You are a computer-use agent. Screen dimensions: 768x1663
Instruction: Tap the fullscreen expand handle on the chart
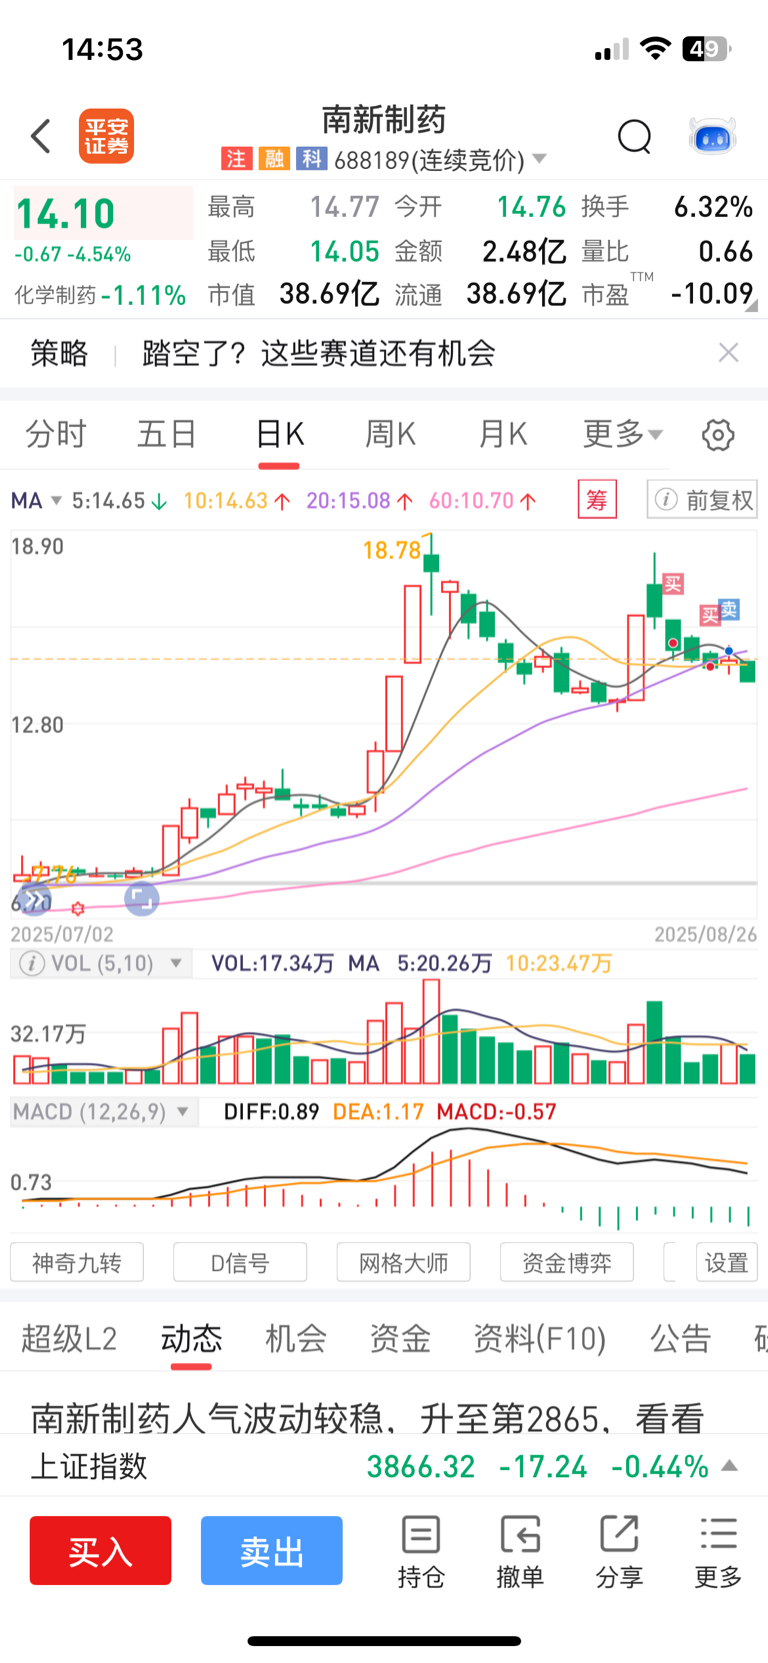point(142,899)
